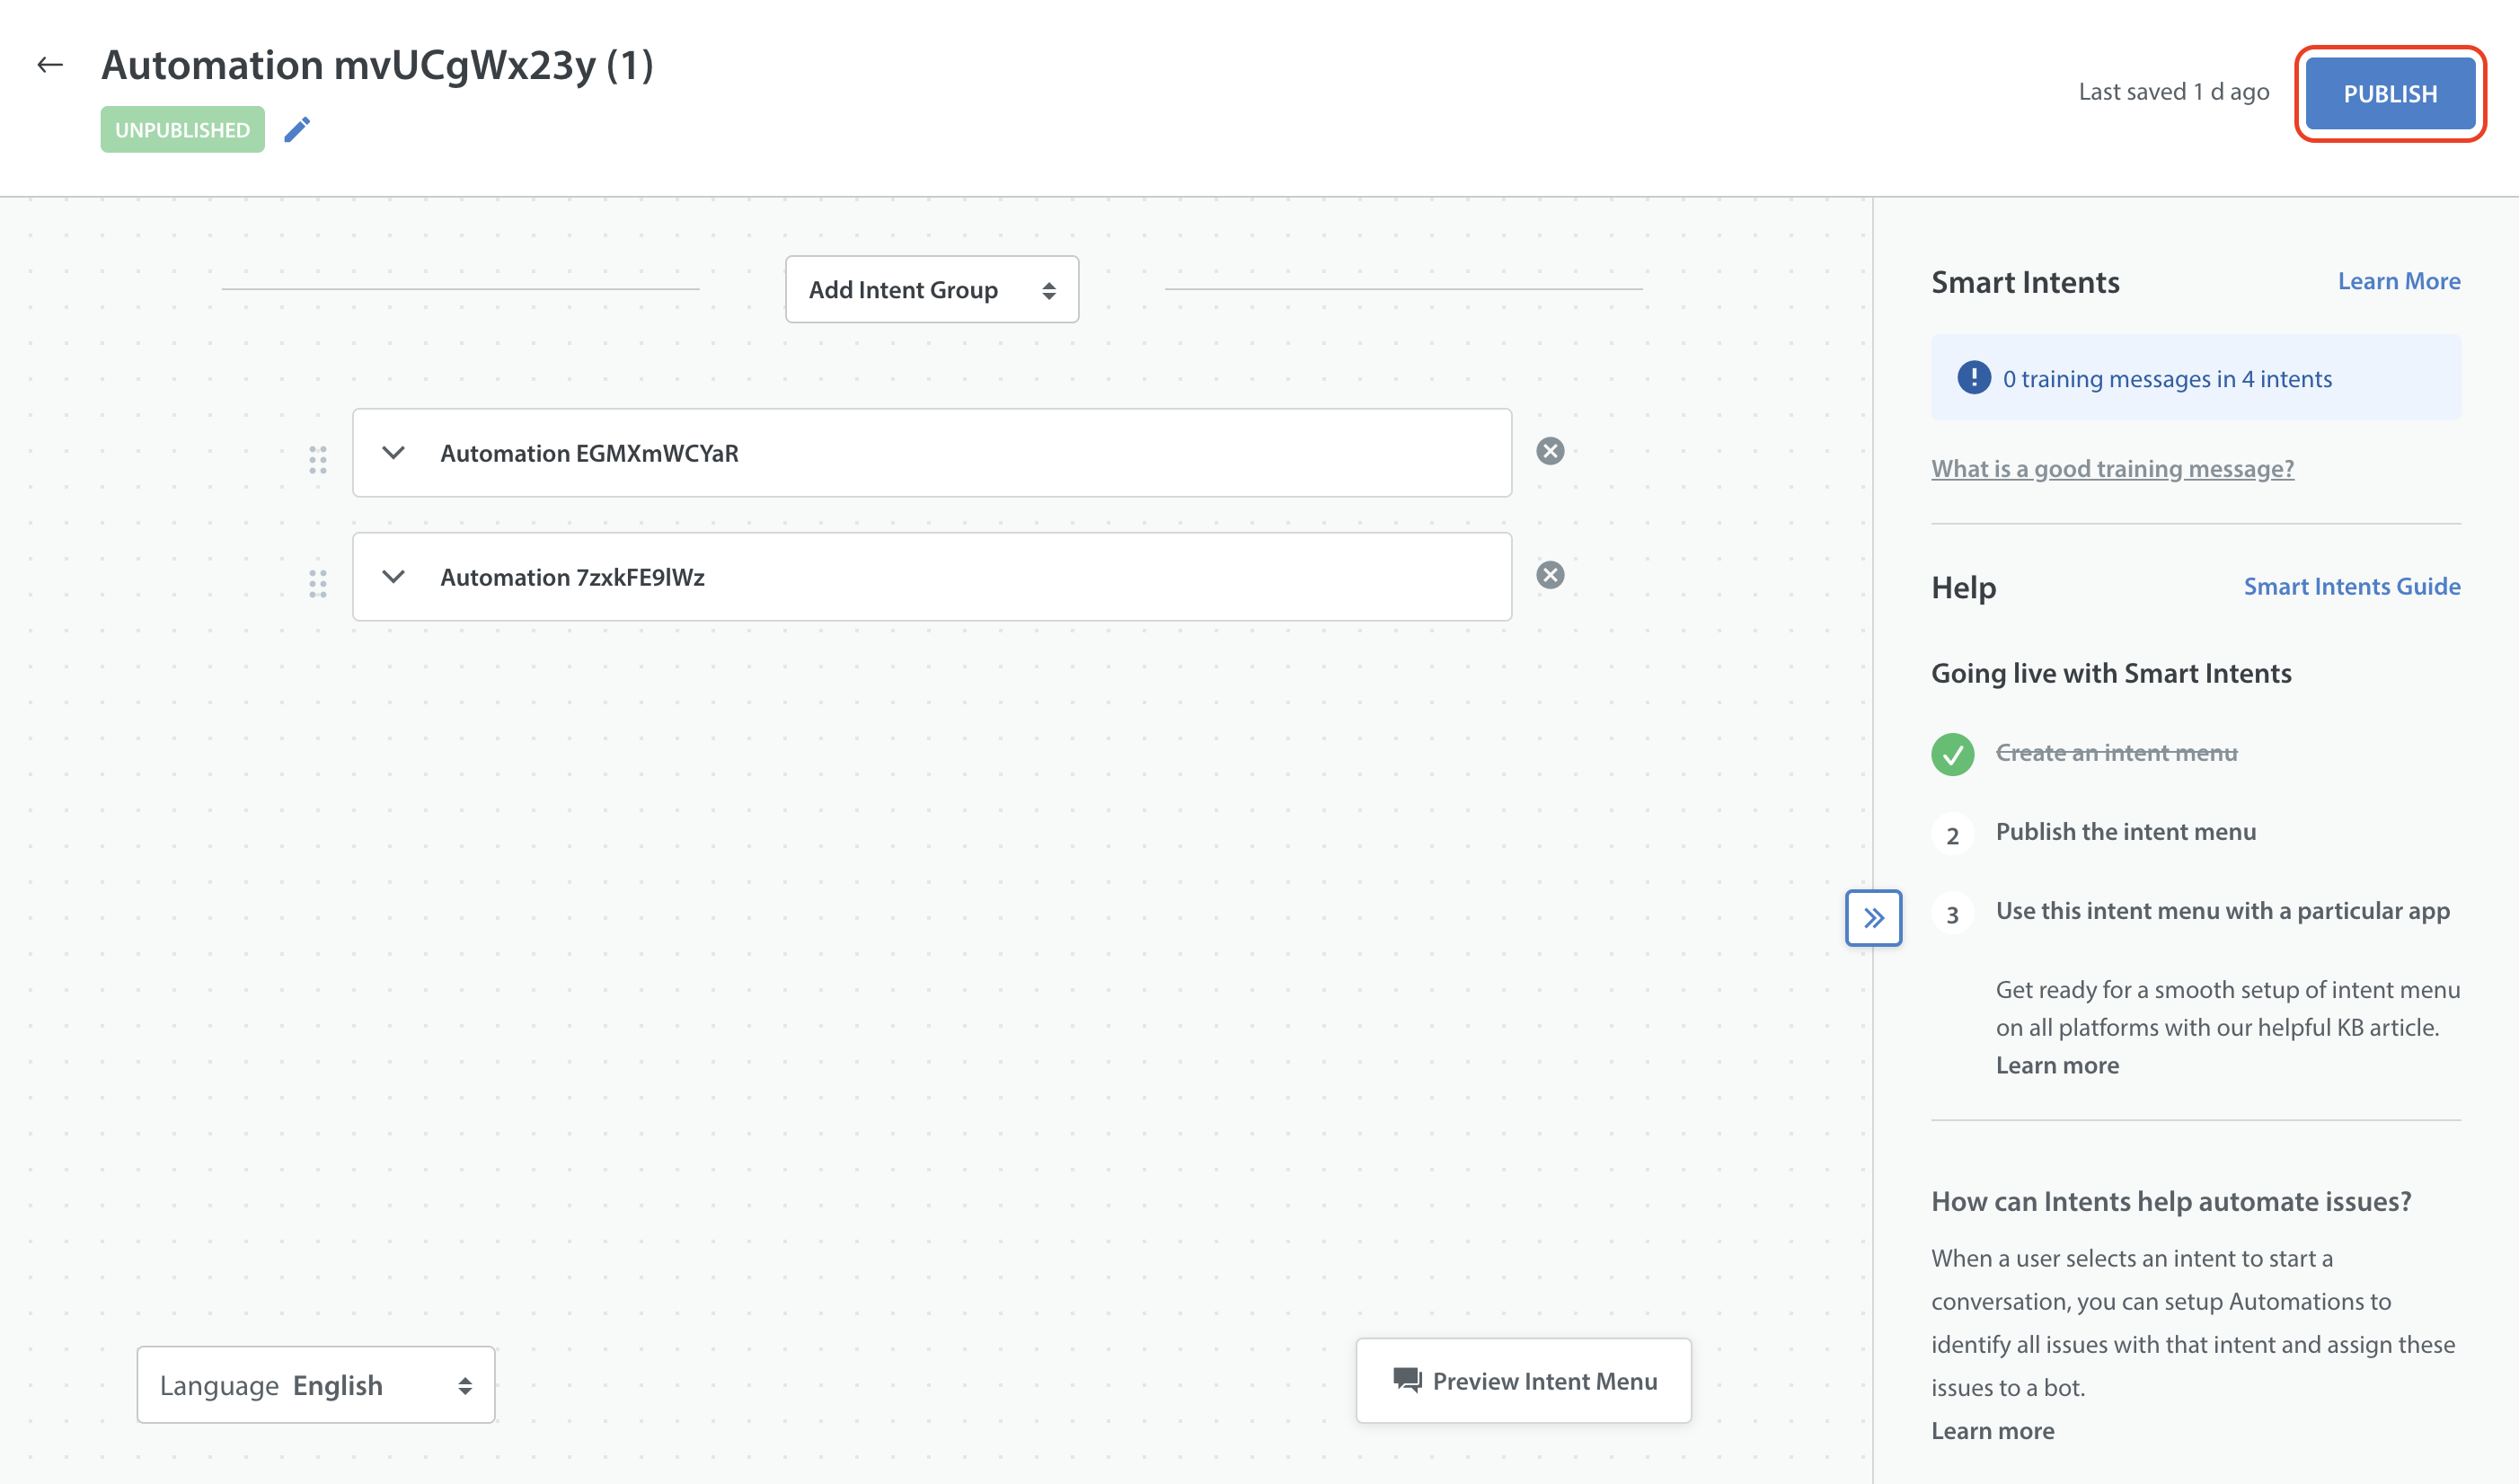Select step Publish the intent menu
Screen dimensions: 2519x1484
coord(2125,832)
